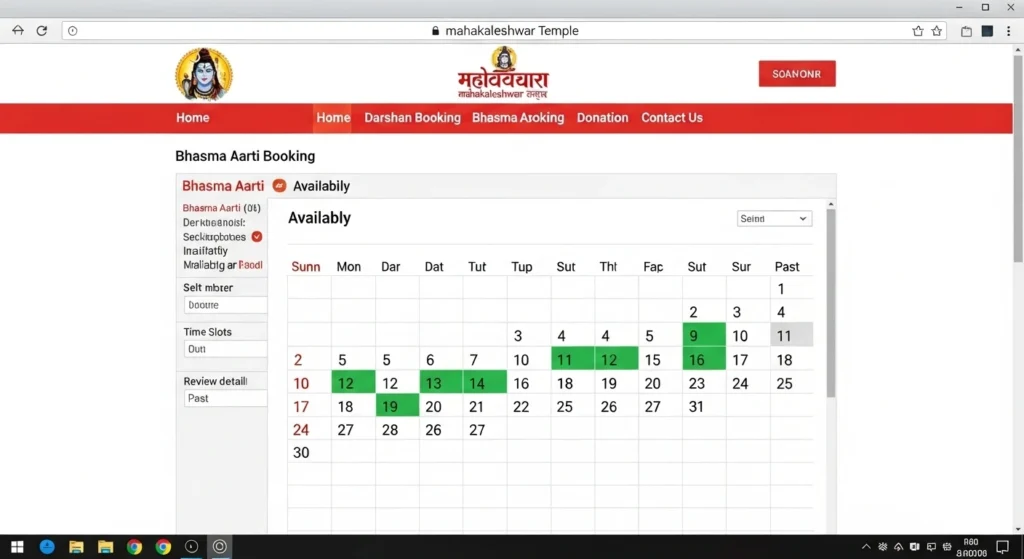Open the Contact Us link
The width and height of the screenshot is (1024, 559).
pyautogui.click(x=671, y=118)
